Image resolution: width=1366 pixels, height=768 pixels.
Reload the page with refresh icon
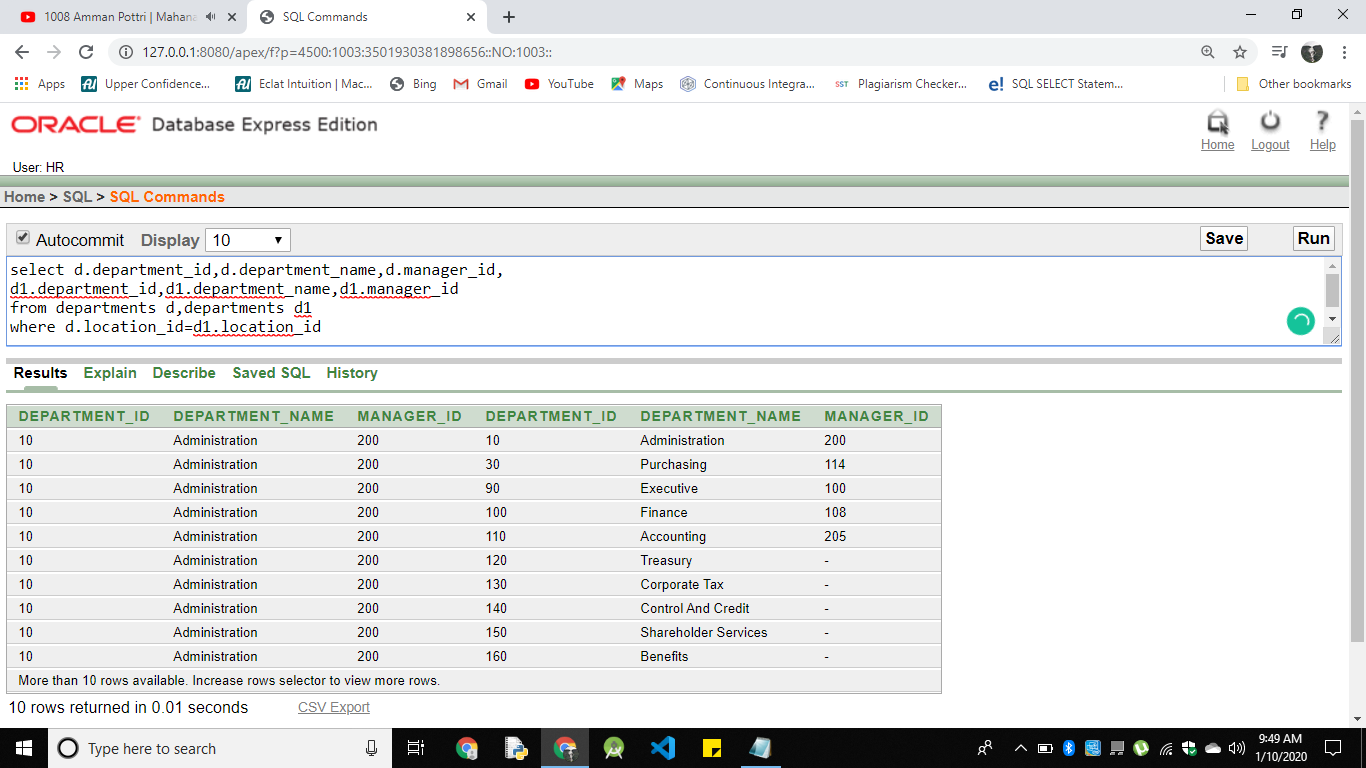pos(86,52)
